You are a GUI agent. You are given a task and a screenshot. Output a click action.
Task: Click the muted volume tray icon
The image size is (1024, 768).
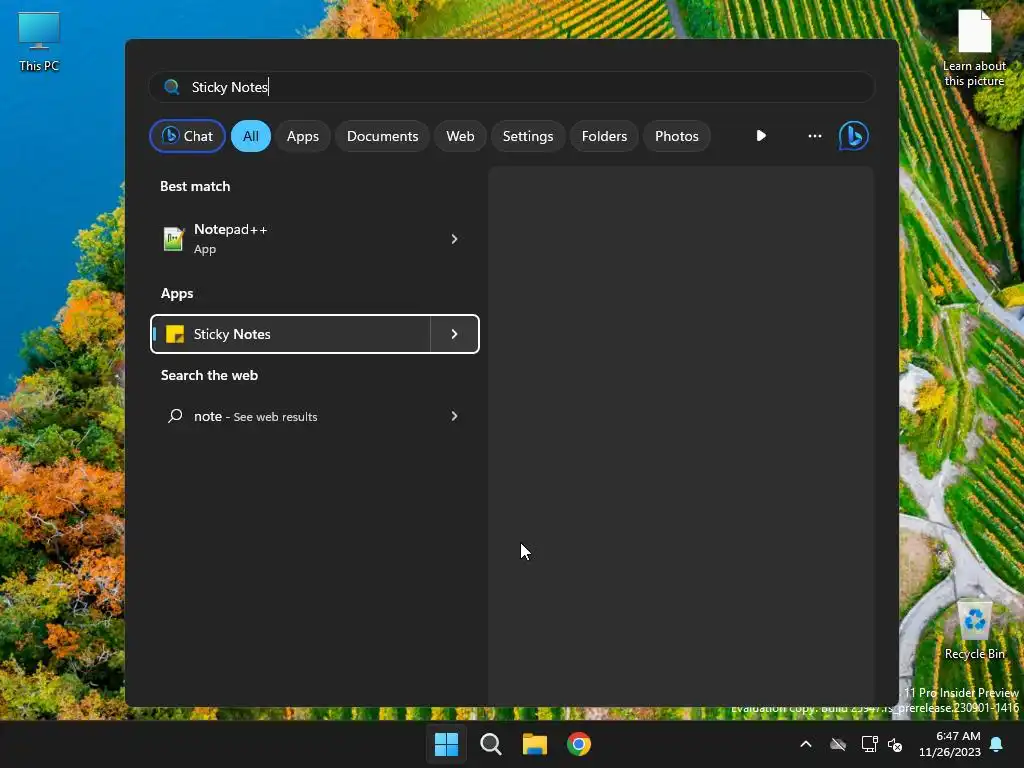(x=895, y=744)
